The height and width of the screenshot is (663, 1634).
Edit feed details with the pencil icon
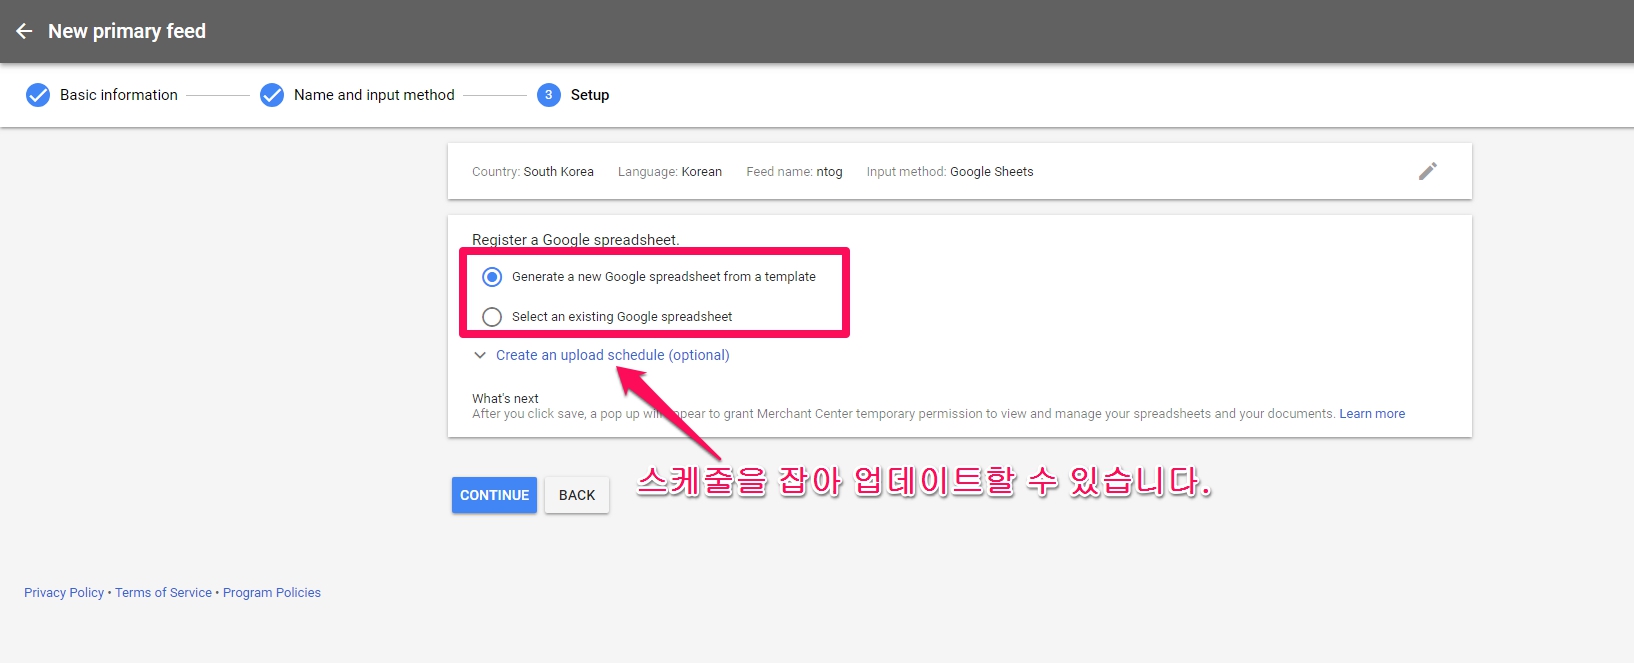coord(1427,171)
